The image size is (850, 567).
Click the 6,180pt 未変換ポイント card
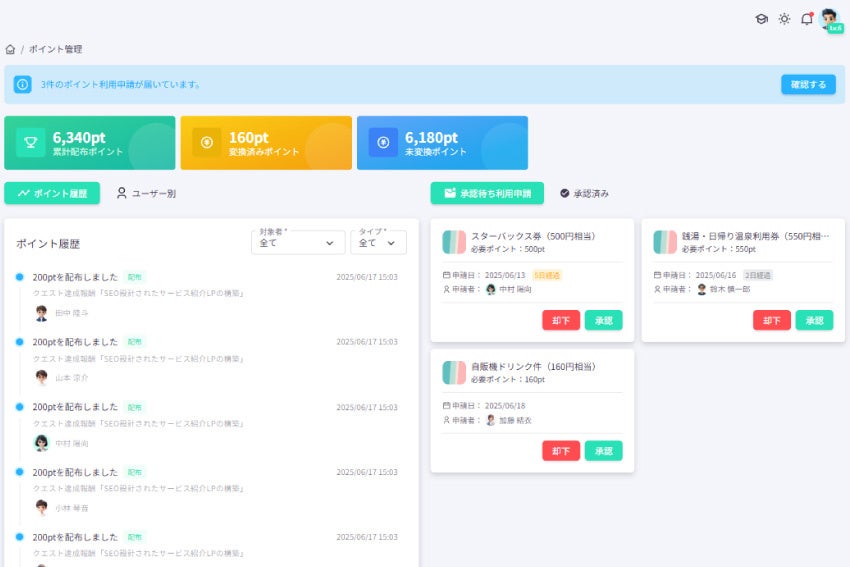point(442,143)
